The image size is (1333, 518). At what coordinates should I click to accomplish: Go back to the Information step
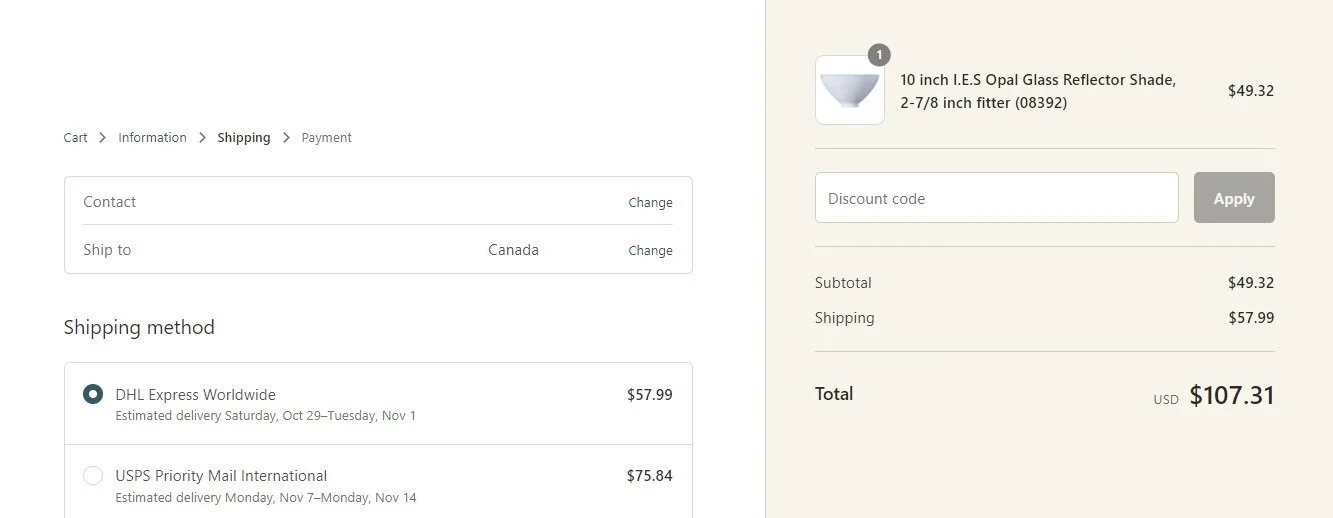coord(152,138)
